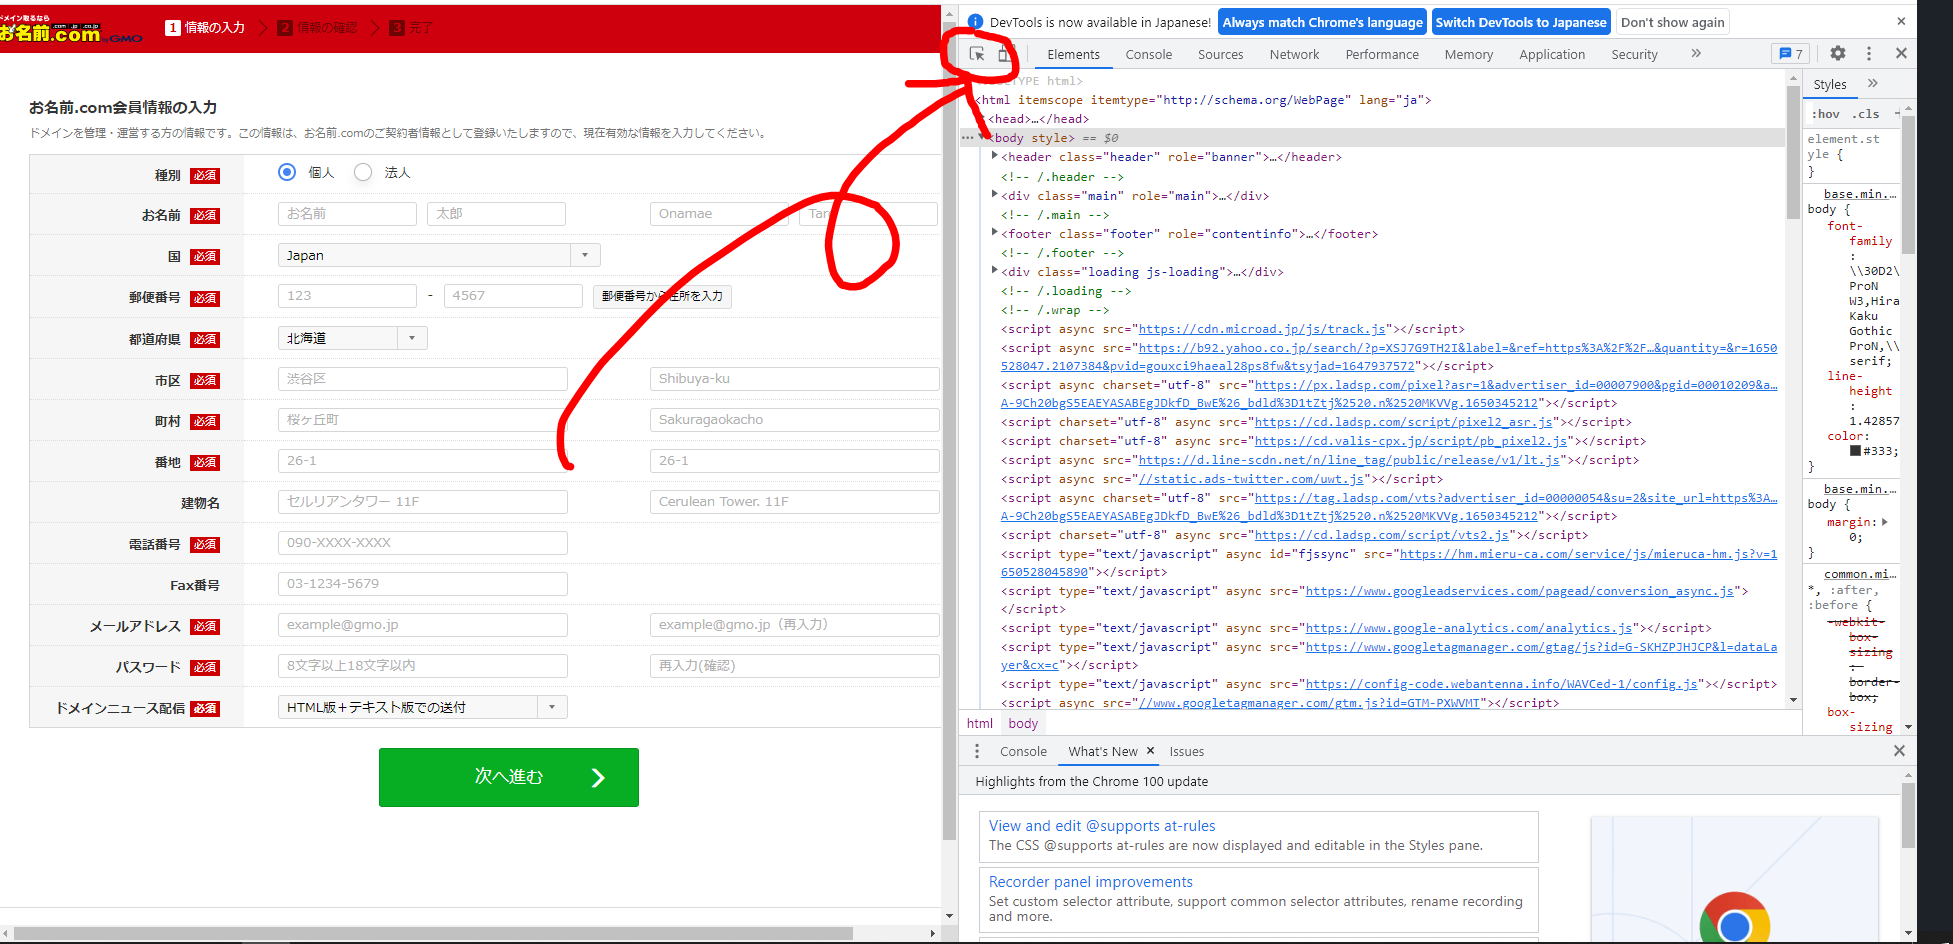Close the bottom drawer panel
1953x944 pixels.
(1899, 751)
